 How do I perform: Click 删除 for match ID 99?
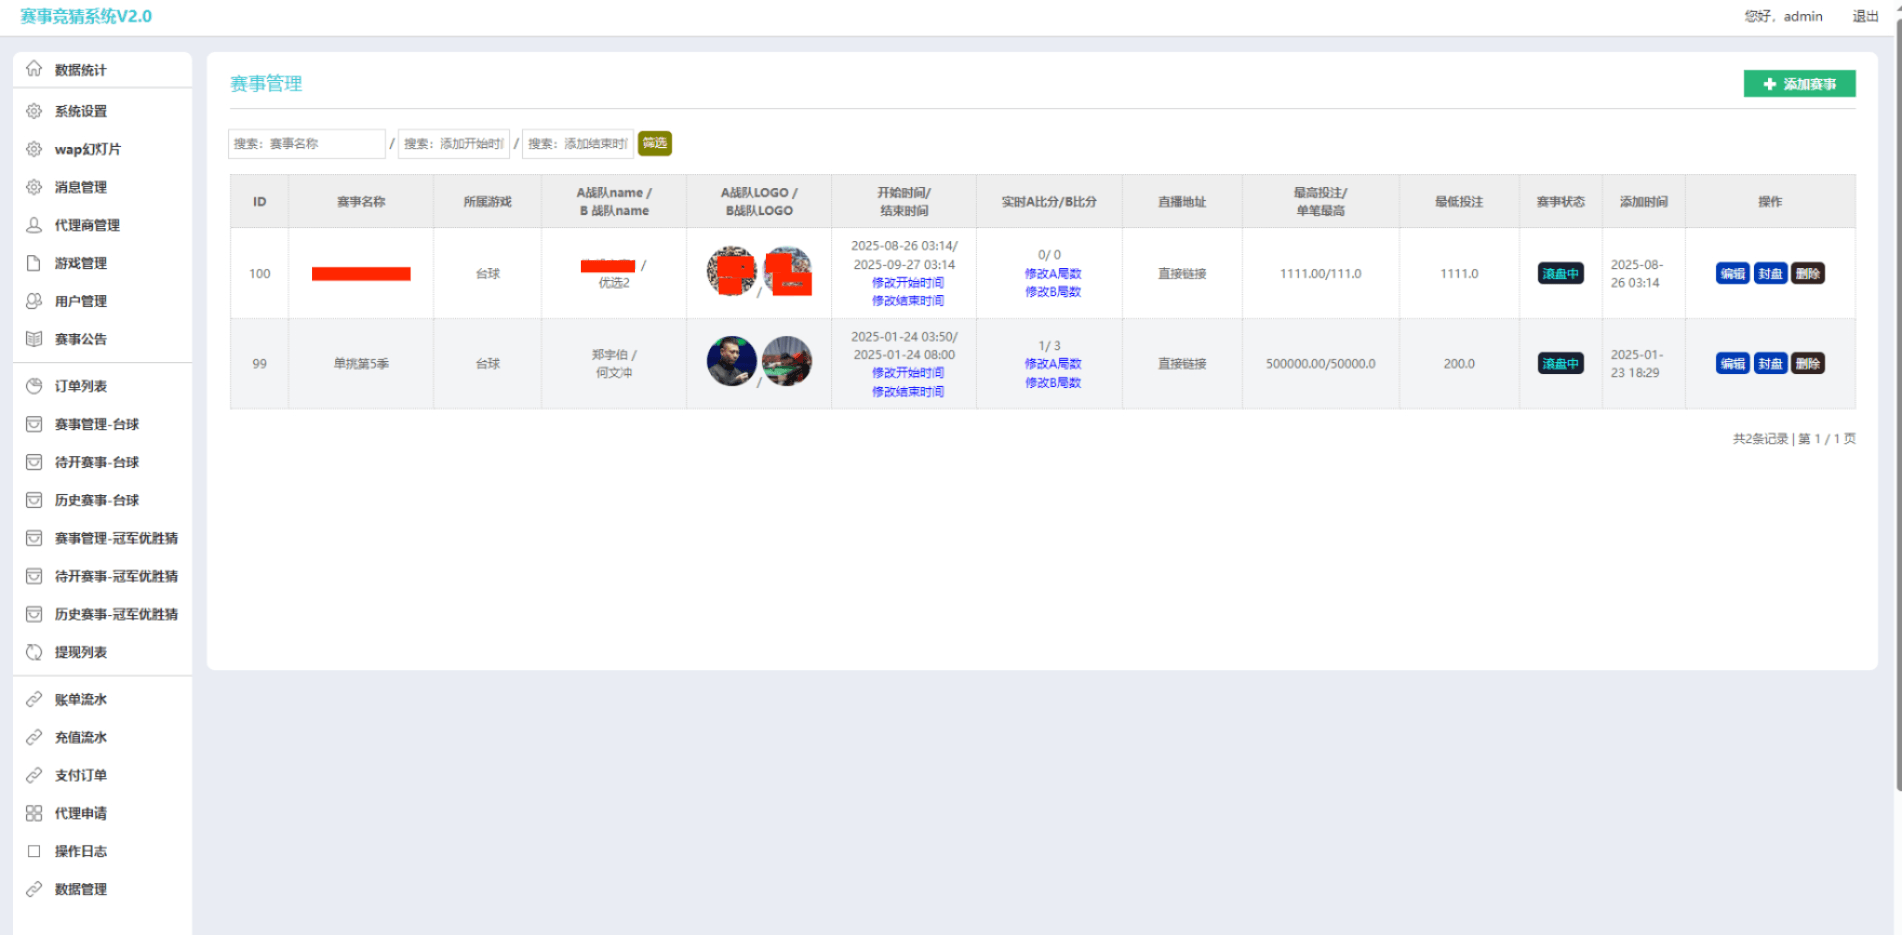pyautogui.click(x=1807, y=364)
